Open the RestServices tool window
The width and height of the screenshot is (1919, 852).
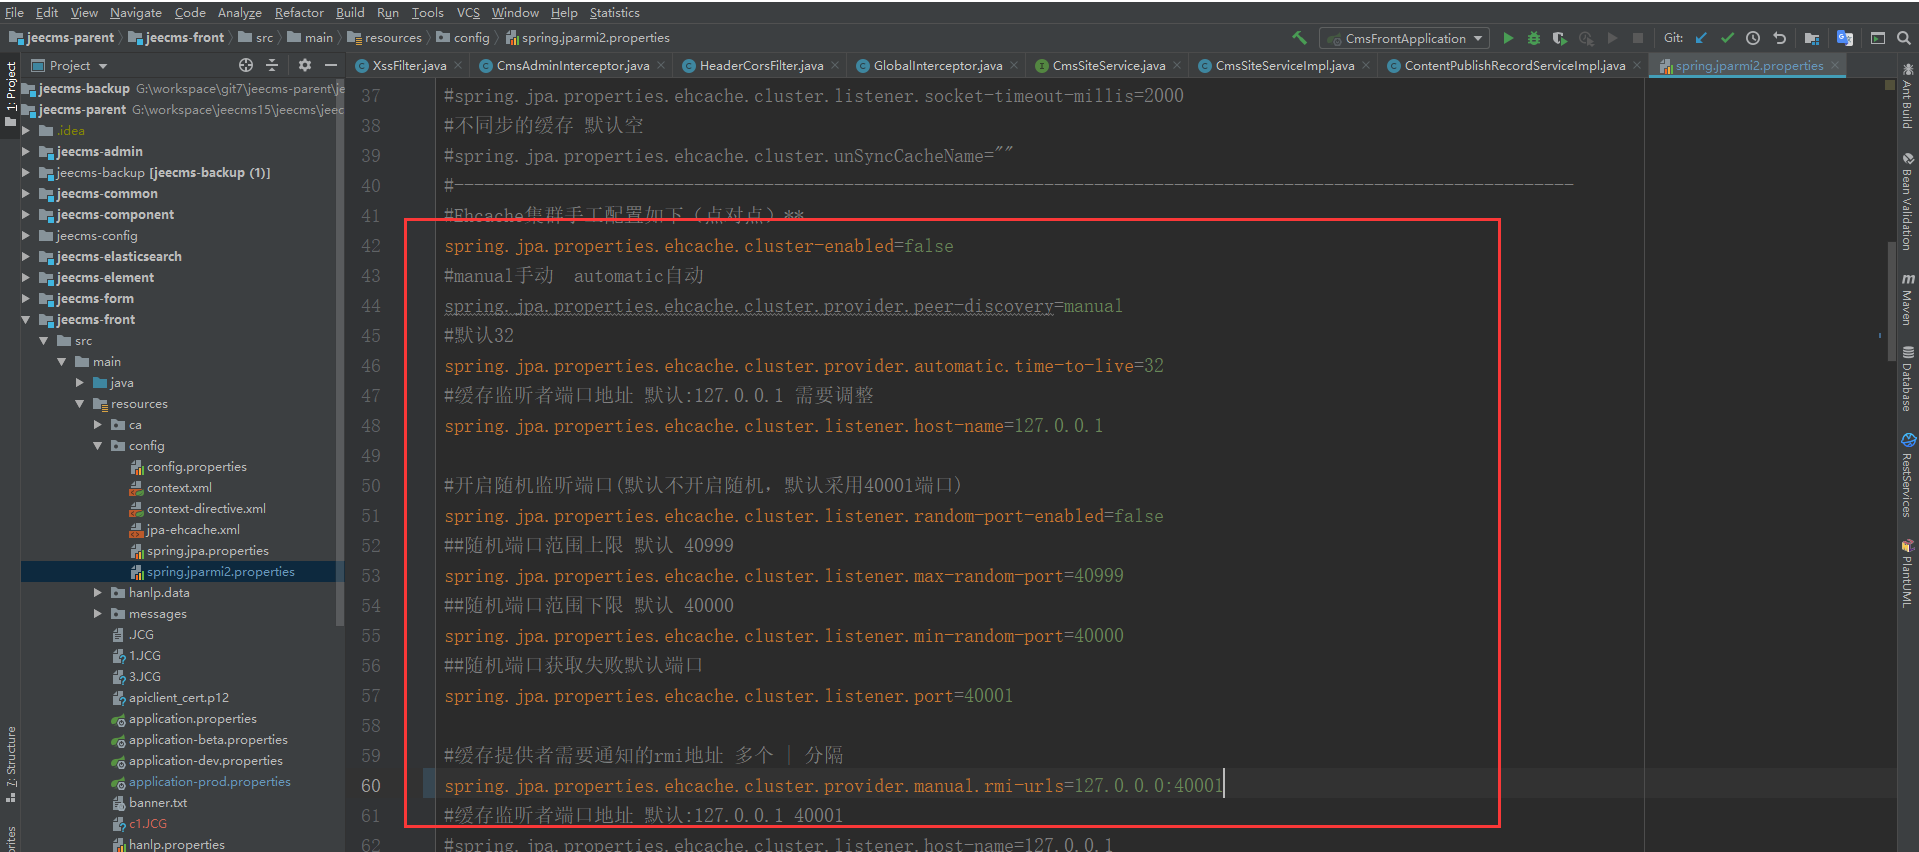coord(1908,476)
